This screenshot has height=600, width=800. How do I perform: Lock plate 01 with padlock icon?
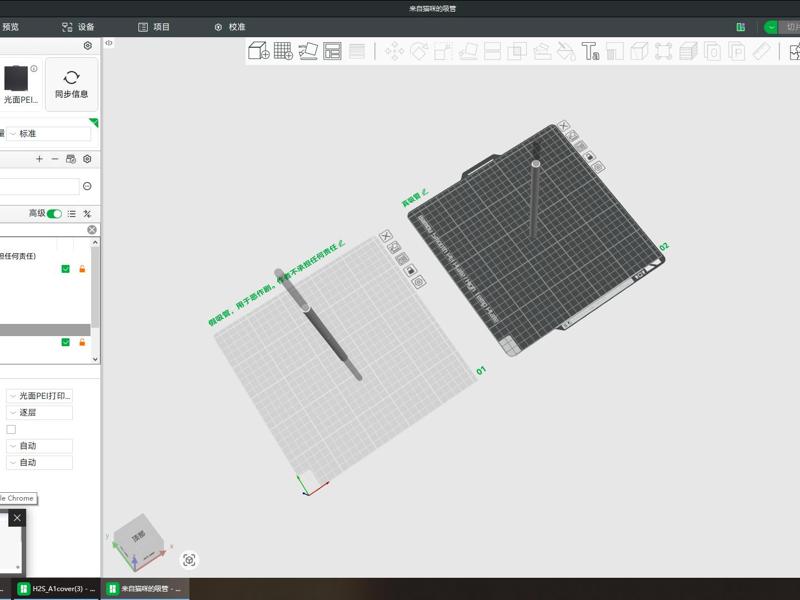[410, 270]
